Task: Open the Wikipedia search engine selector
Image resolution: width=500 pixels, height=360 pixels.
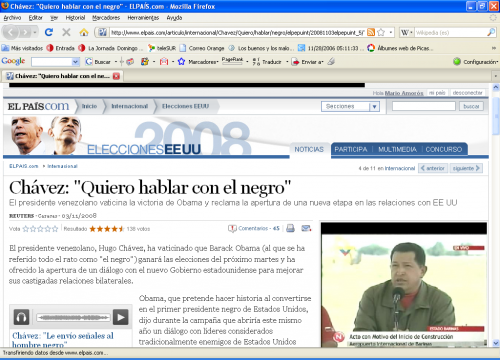Action: point(406,32)
